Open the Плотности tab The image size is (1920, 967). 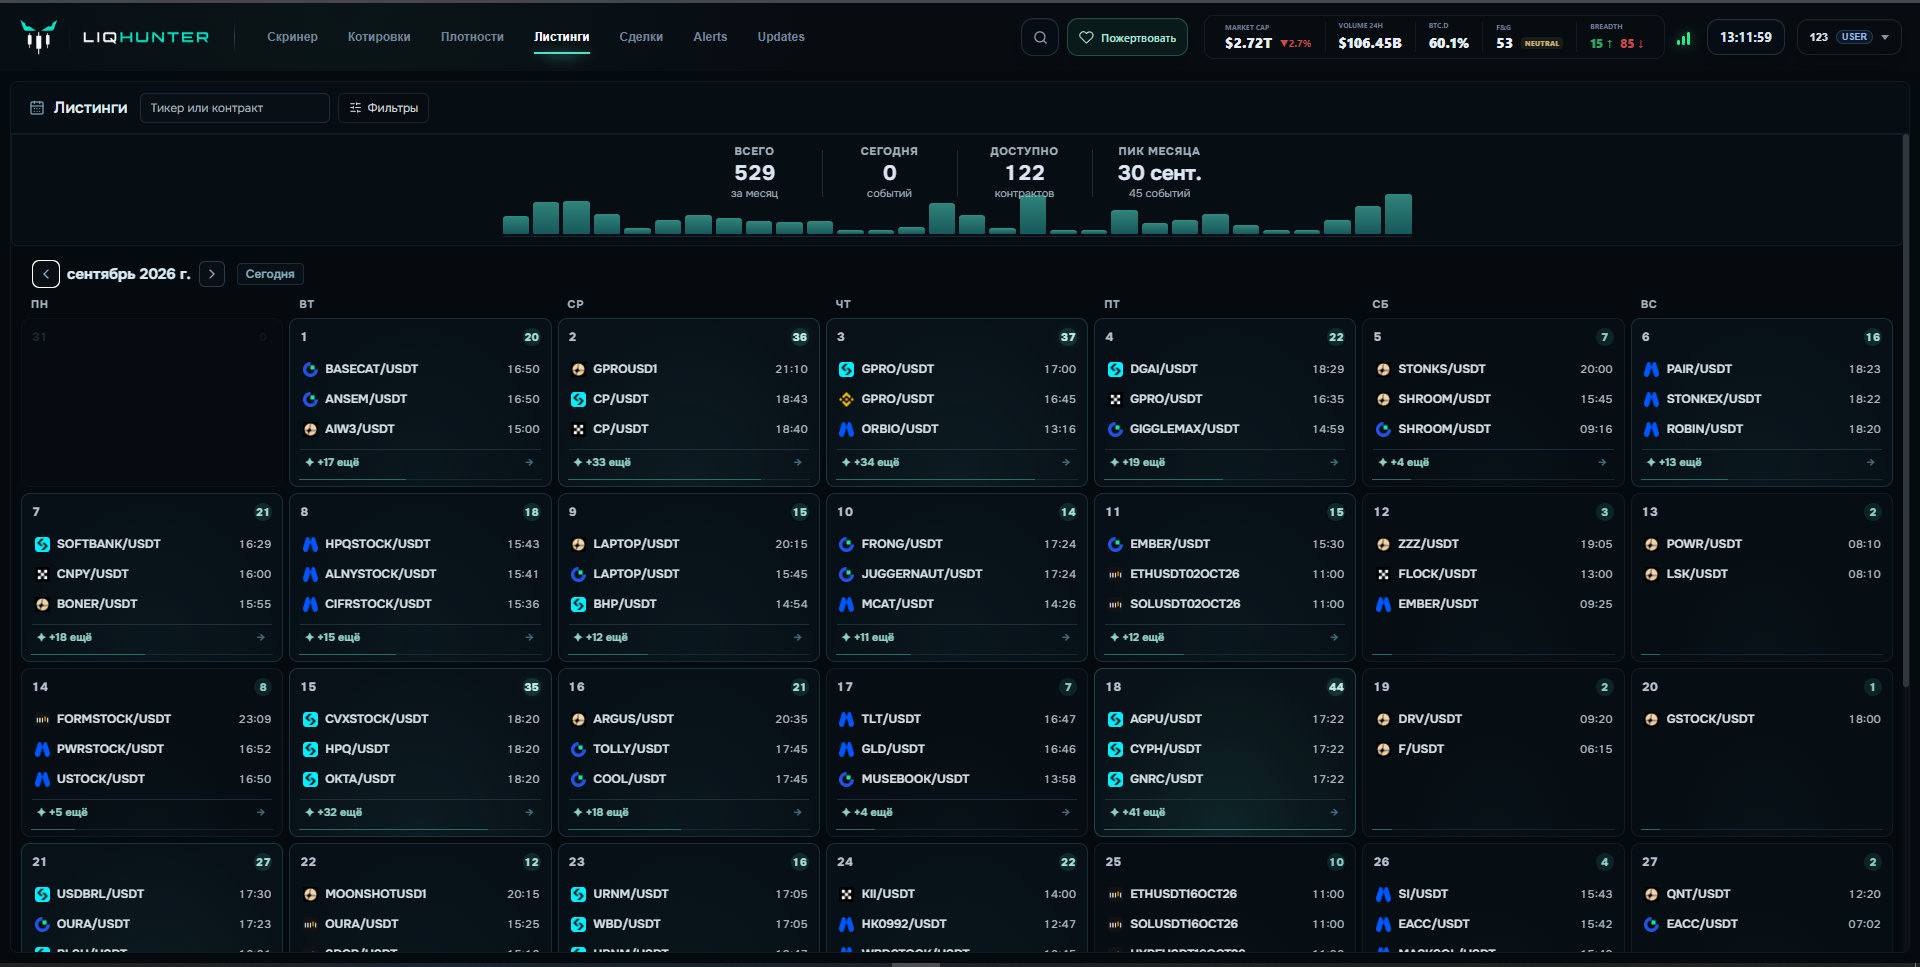click(472, 37)
